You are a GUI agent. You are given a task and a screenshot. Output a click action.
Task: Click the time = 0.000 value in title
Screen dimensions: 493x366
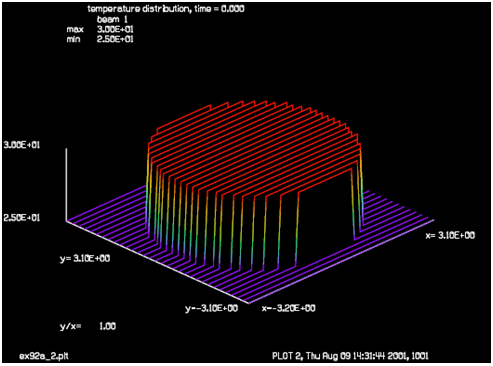click(219, 9)
